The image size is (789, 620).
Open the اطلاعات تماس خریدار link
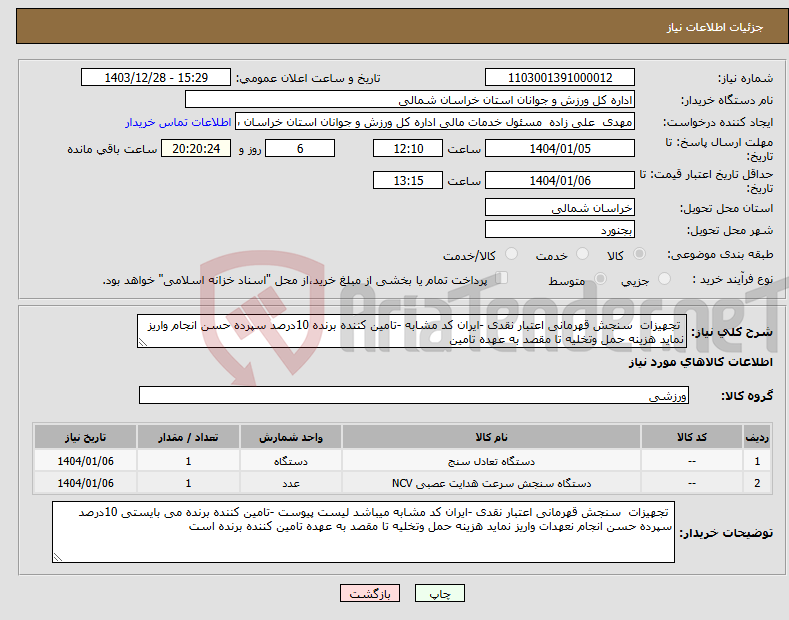[178, 122]
